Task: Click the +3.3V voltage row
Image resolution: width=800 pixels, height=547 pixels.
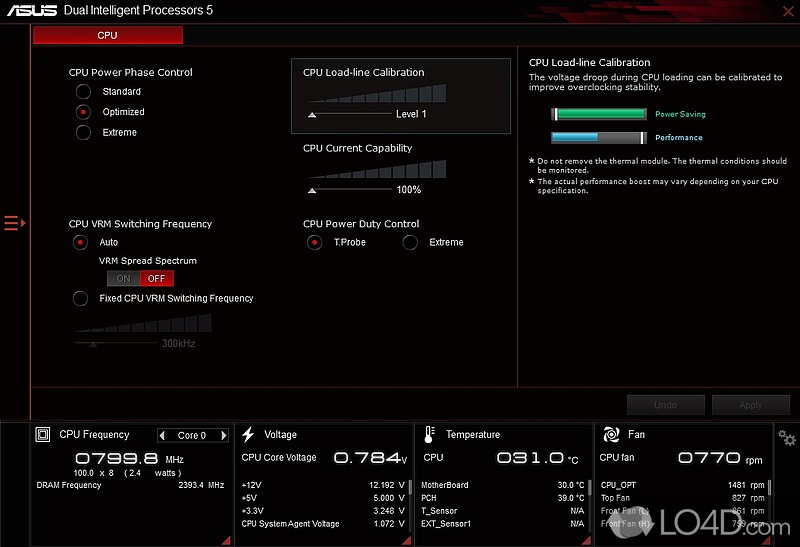Action: coord(323,511)
